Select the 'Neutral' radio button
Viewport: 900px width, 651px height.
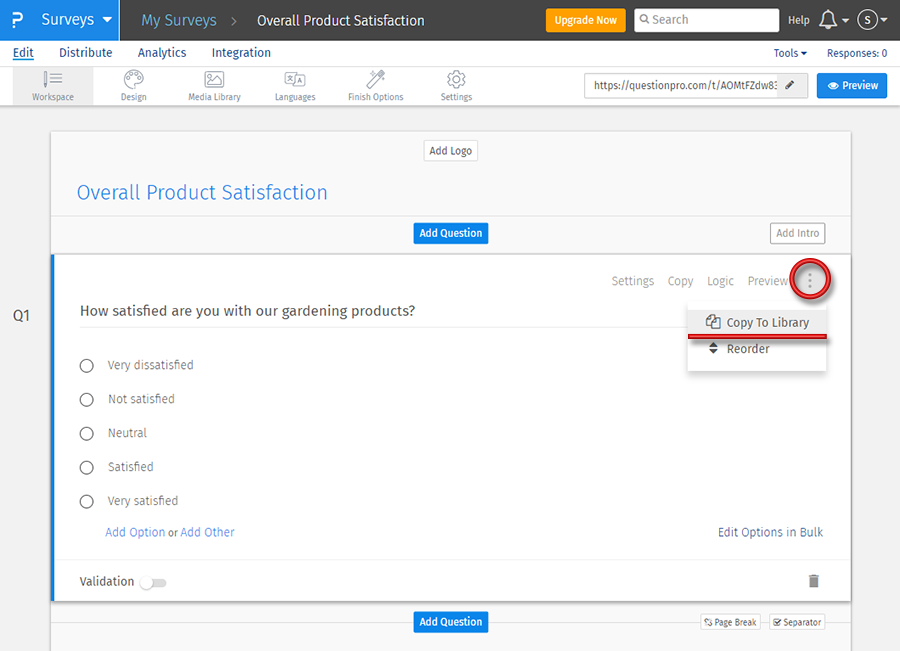point(87,434)
